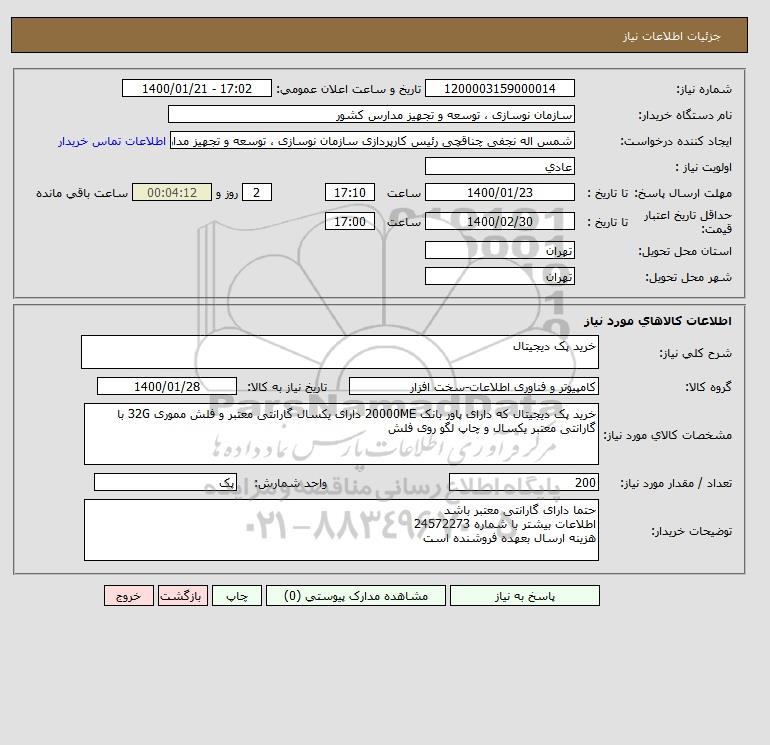
Task: Click the جزئیات اطلاعات نیاز header title
Action: (x=671, y=36)
